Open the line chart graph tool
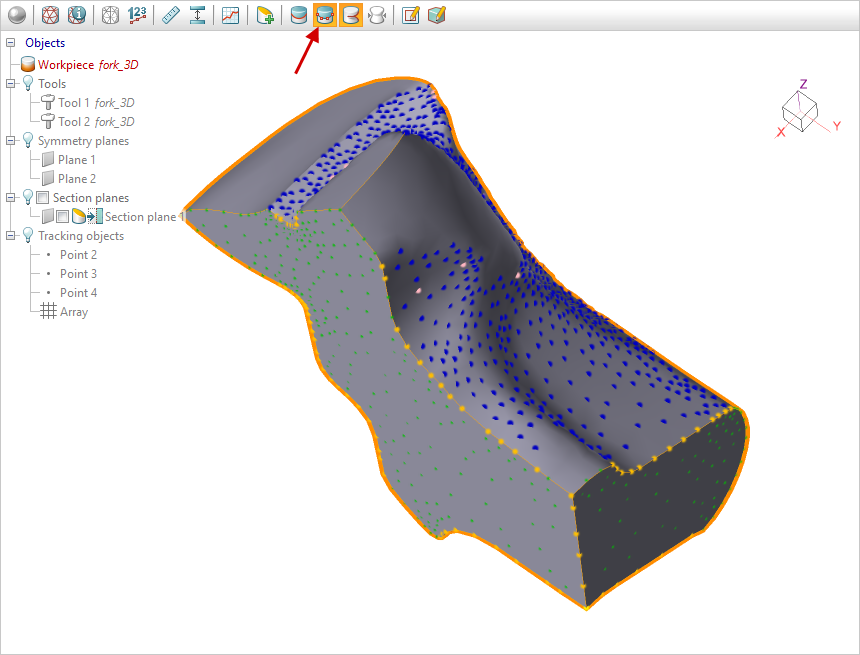Image resolution: width=860 pixels, height=655 pixels. pyautogui.click(x=231, y=15)
